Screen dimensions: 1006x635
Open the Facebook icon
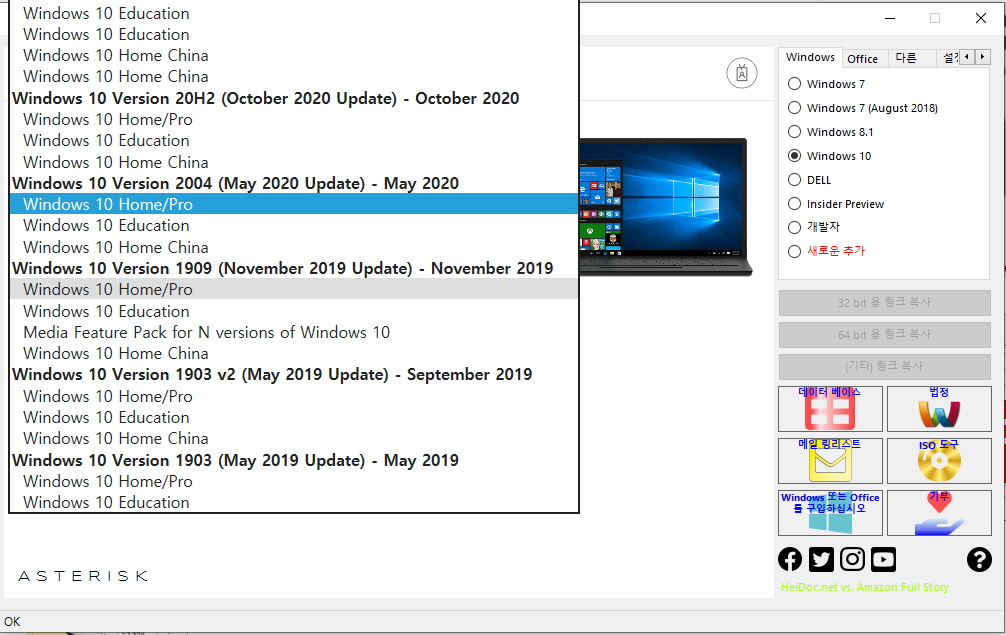coord(790,559)
